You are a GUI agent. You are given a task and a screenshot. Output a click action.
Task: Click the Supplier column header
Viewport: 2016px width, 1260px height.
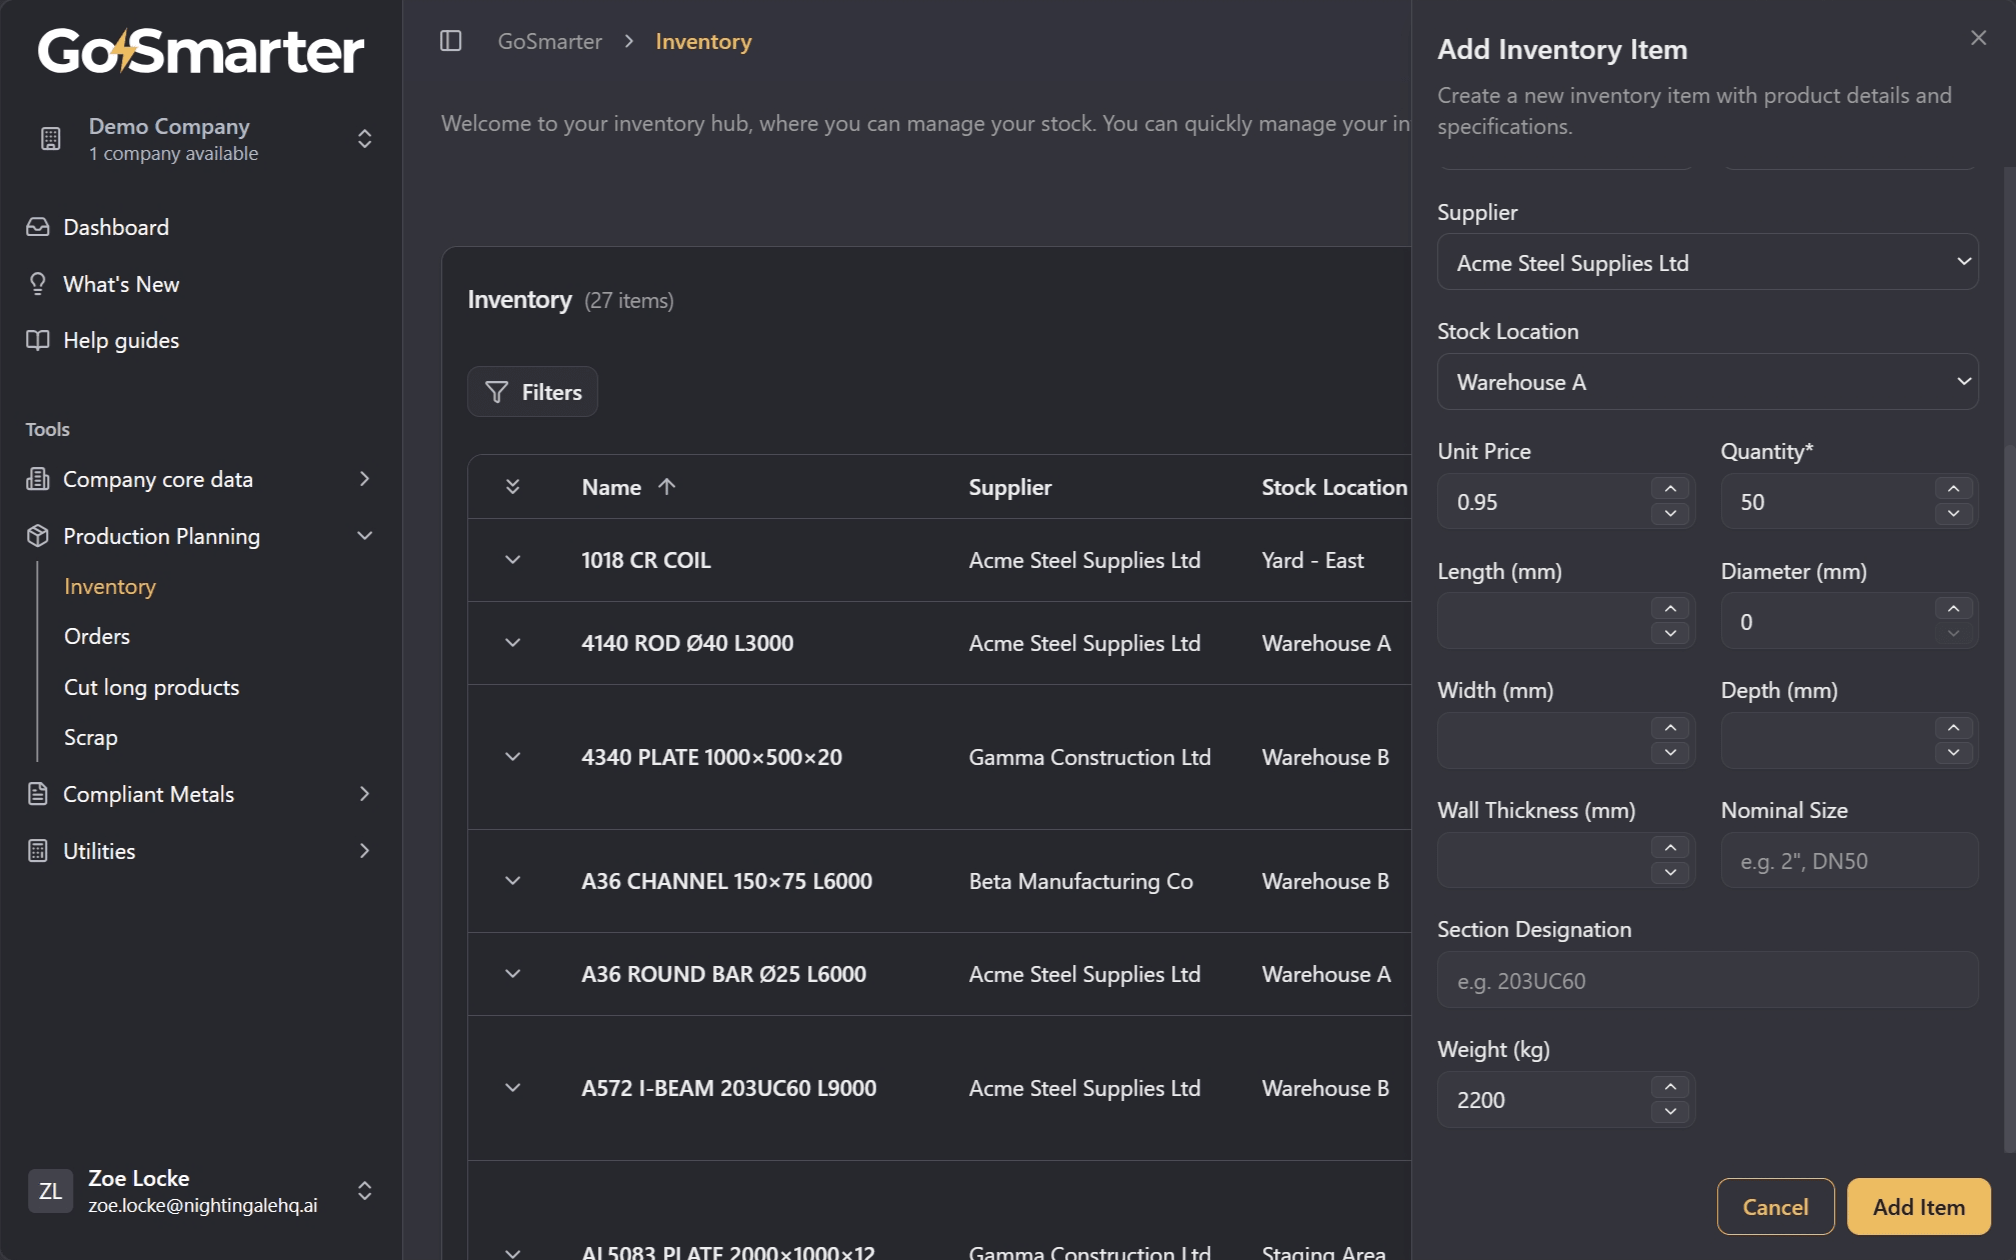pyautogui.click(x=1010, y=487)
